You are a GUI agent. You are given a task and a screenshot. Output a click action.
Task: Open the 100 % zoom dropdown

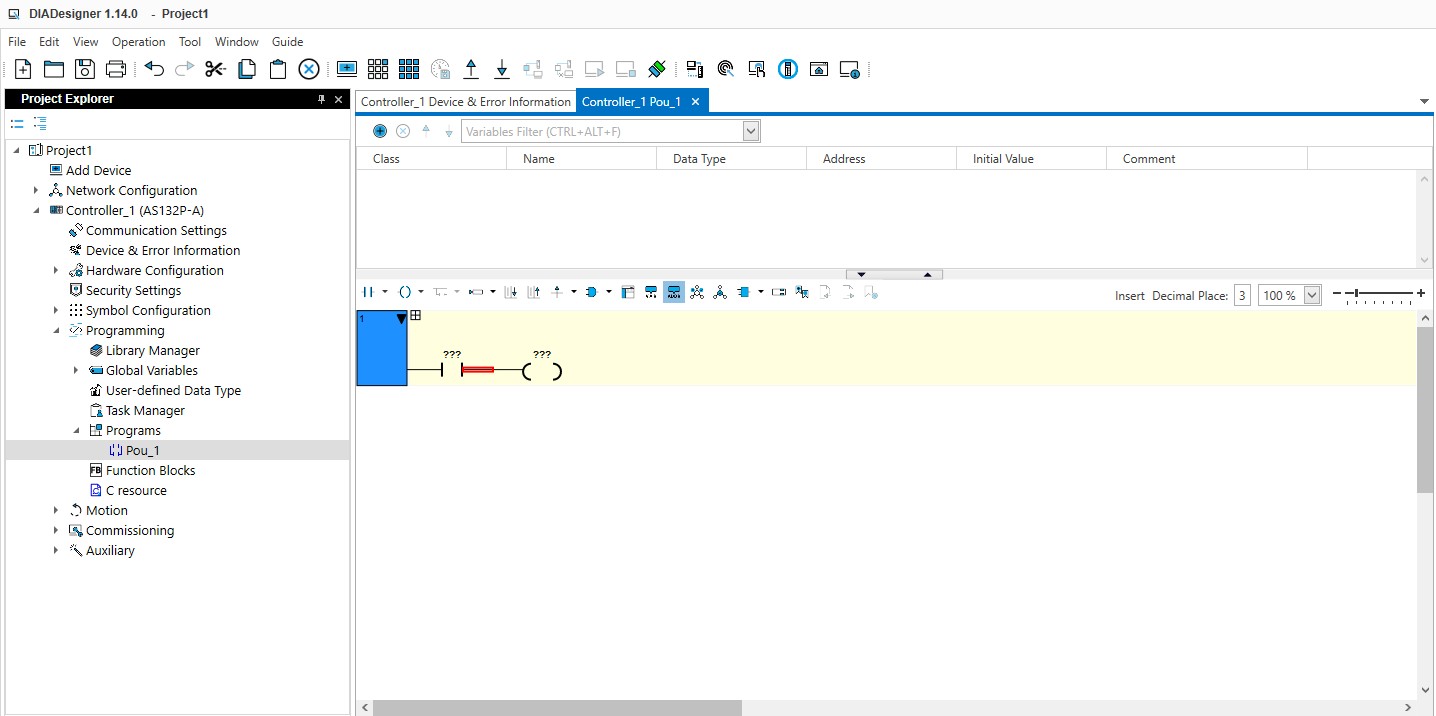point(1313,295)
